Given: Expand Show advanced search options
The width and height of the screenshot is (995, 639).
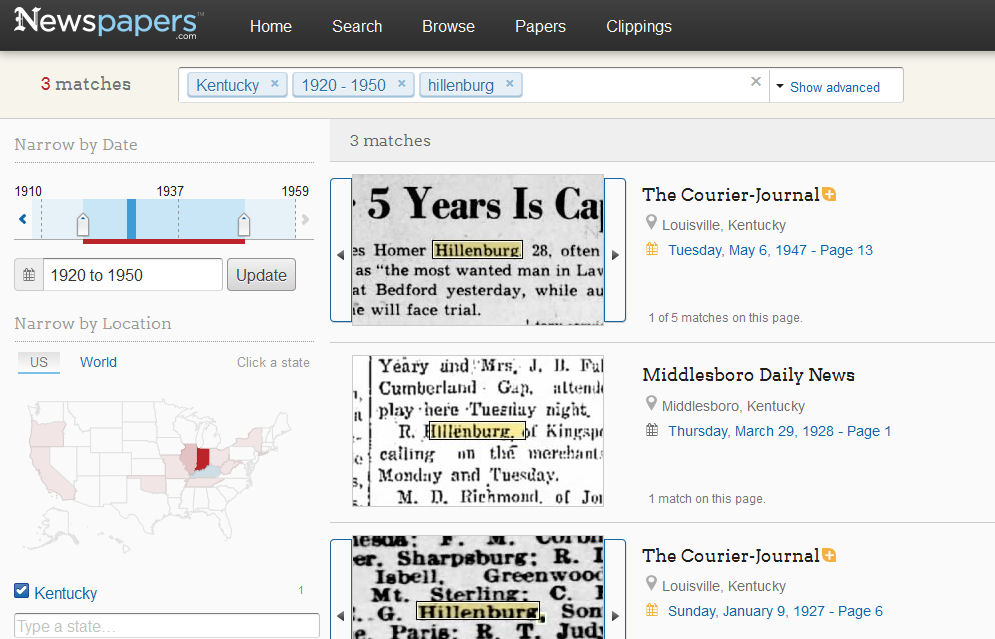Looking at the screenshot, I should (828, 87).
